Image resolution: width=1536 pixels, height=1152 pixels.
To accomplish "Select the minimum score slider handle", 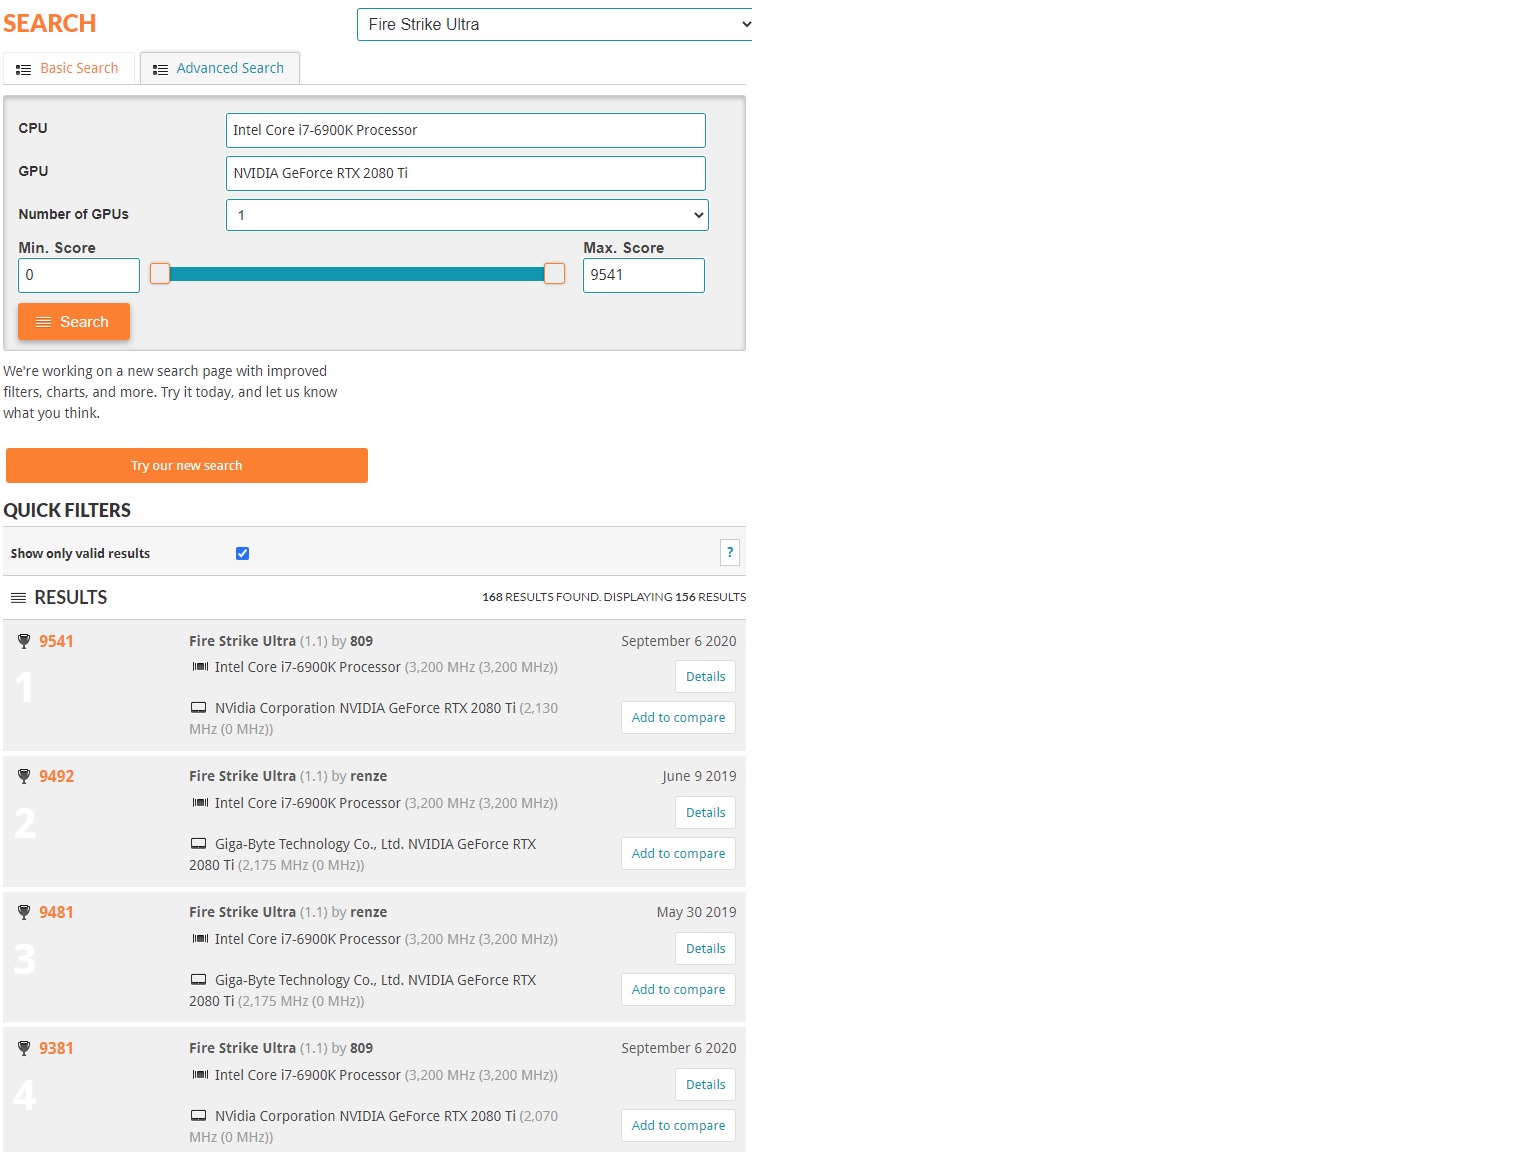I will [x=160, y=273].
